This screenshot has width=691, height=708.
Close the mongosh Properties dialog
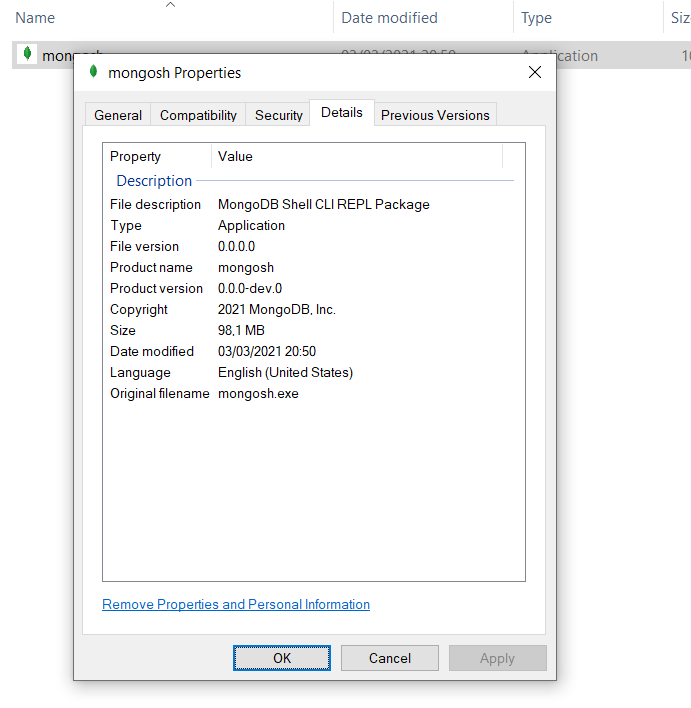pos(535,72)
